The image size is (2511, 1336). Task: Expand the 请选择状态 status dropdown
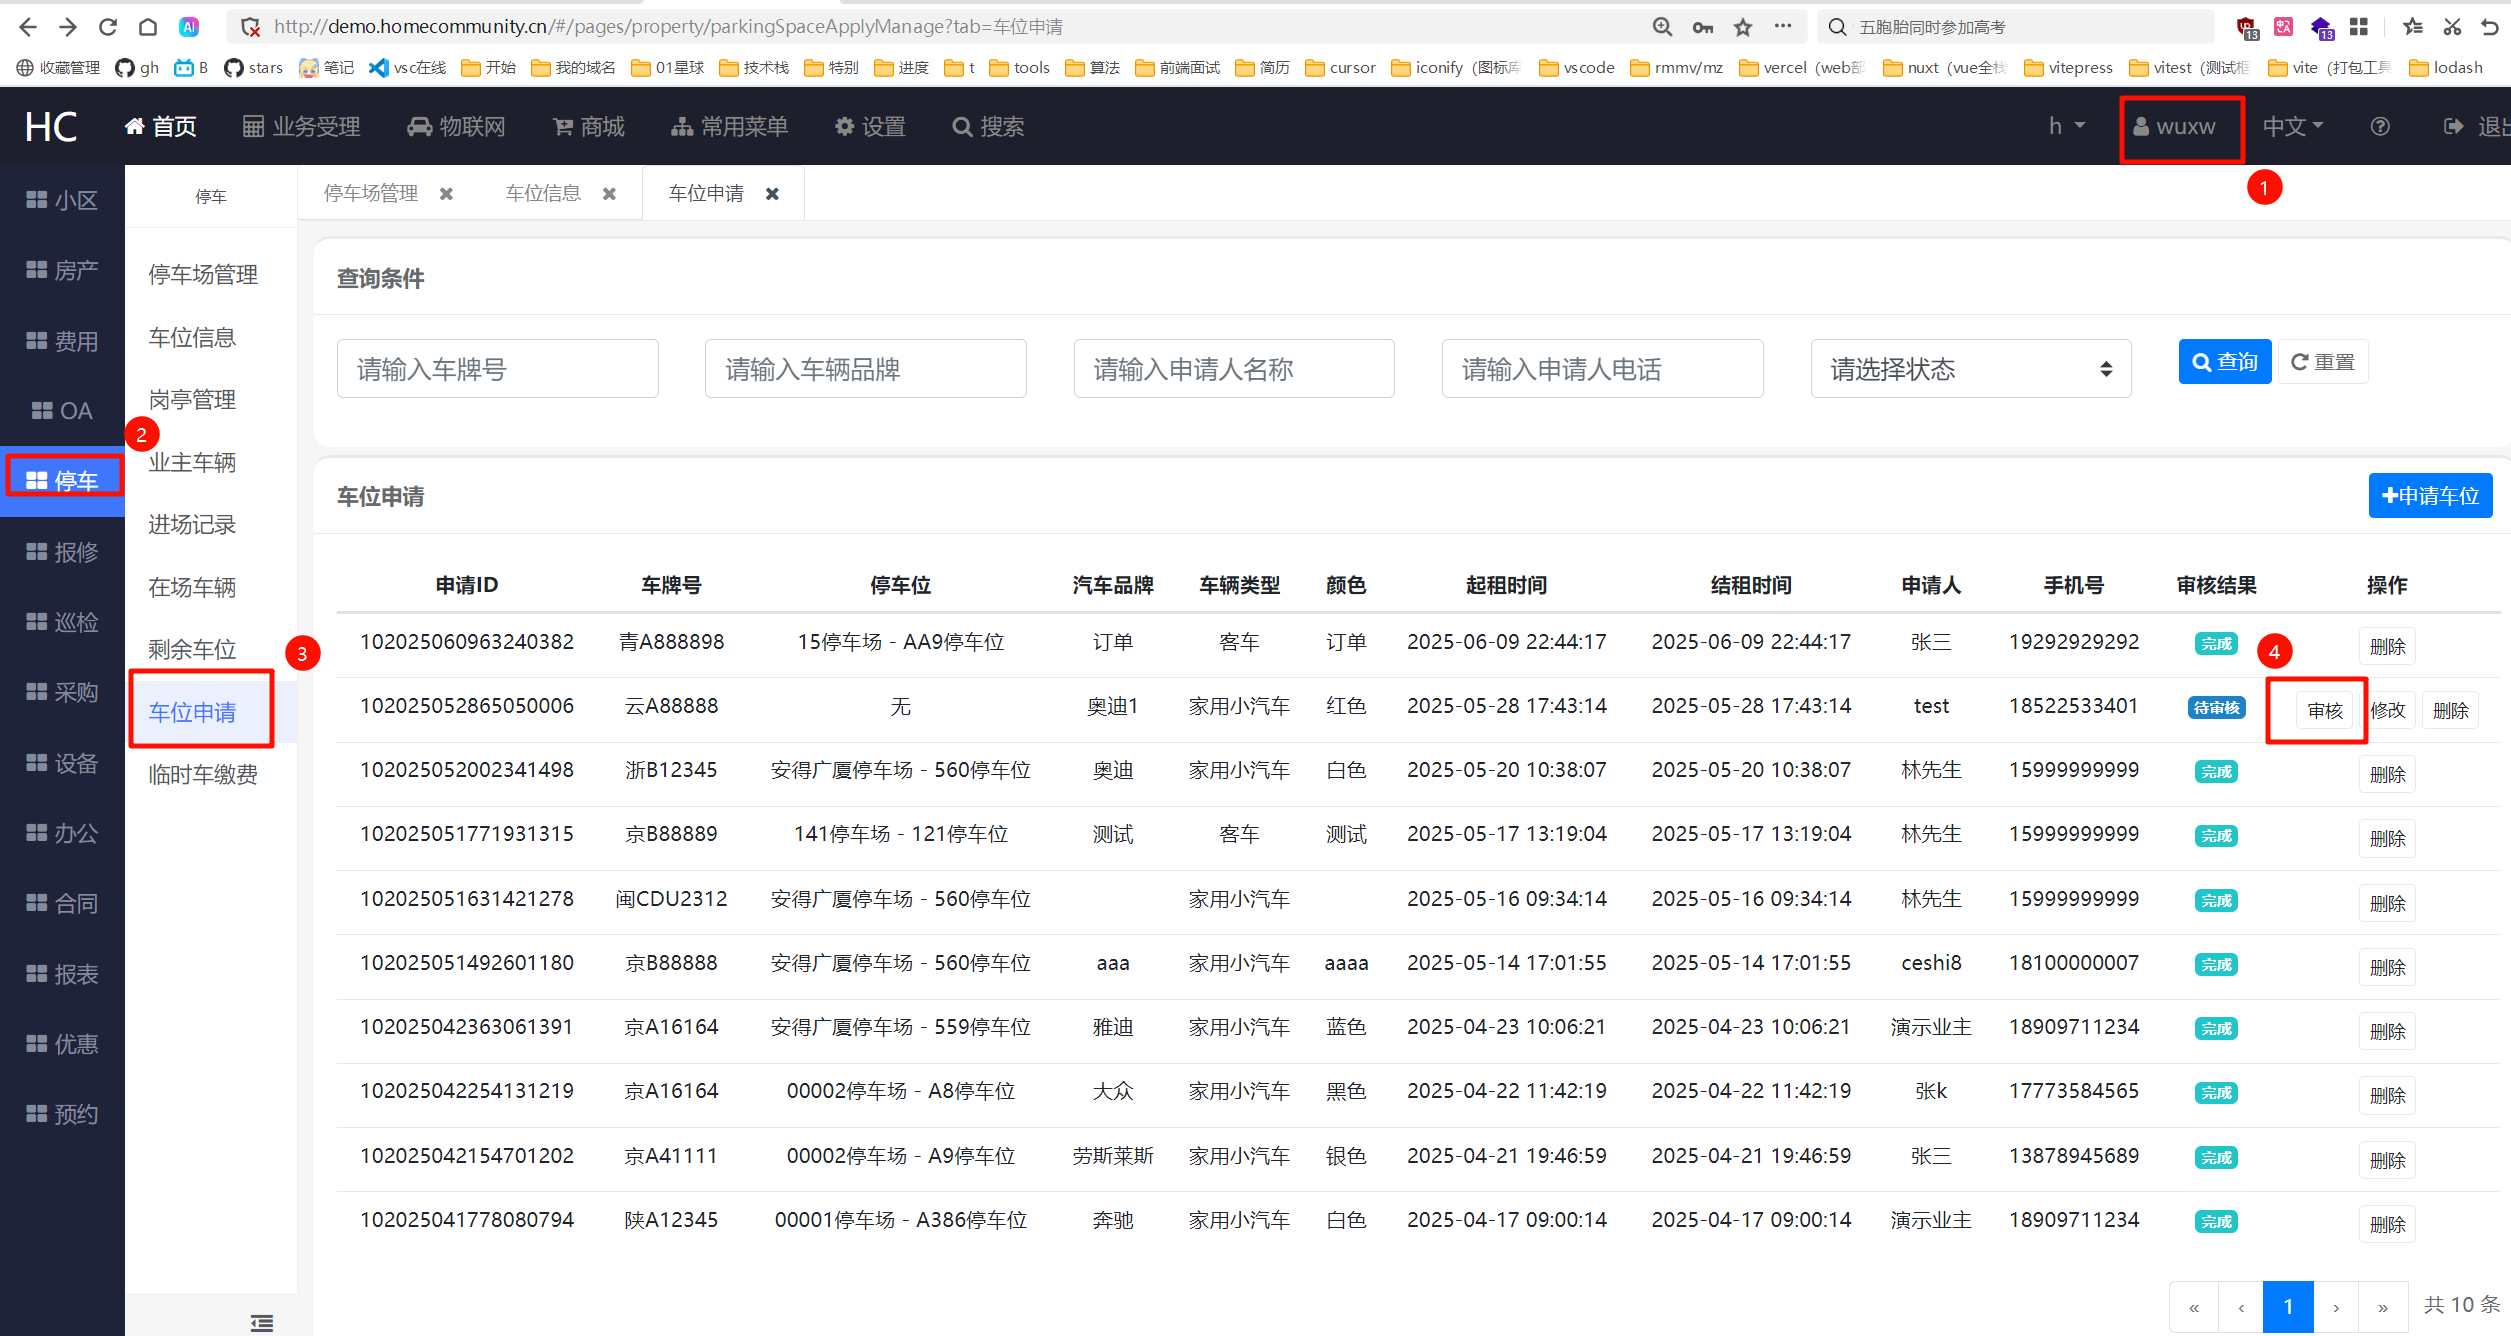pyautogui.click(x=1970, y=369)
